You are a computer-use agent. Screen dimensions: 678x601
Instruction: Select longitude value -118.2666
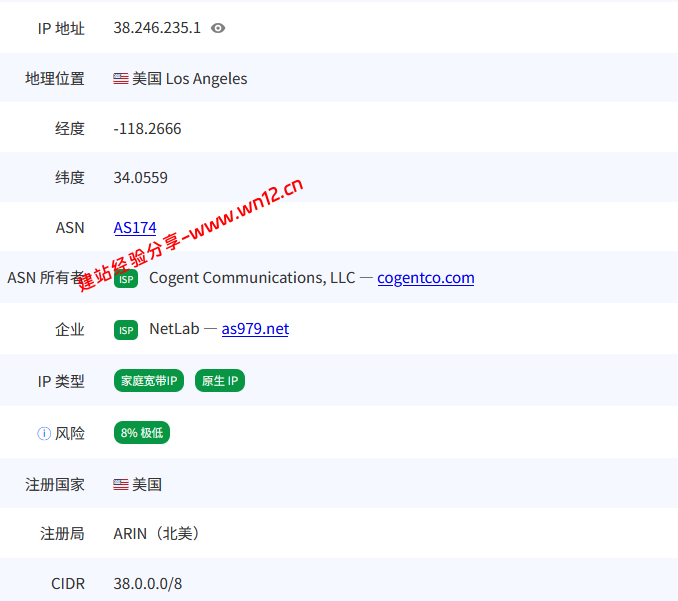[147, 128]
